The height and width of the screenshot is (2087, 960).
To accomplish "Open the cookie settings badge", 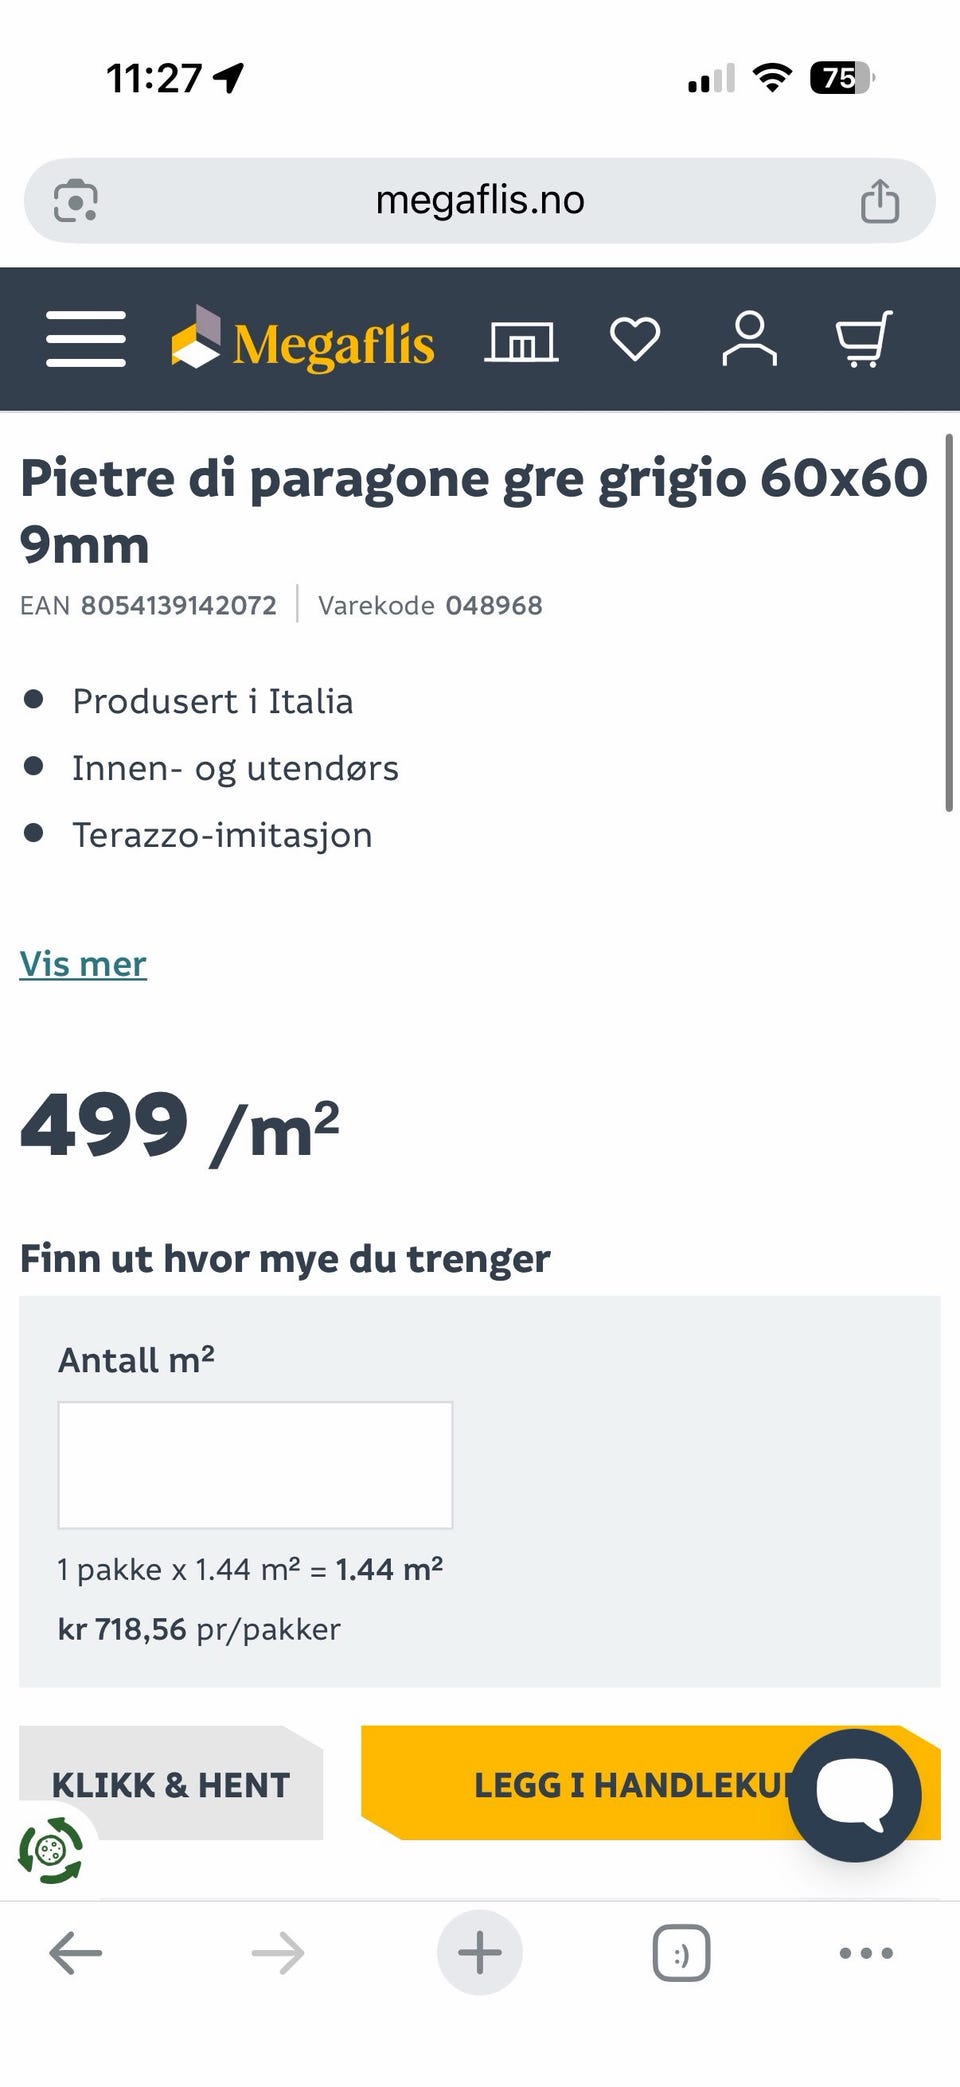I will pos(50,1850).
